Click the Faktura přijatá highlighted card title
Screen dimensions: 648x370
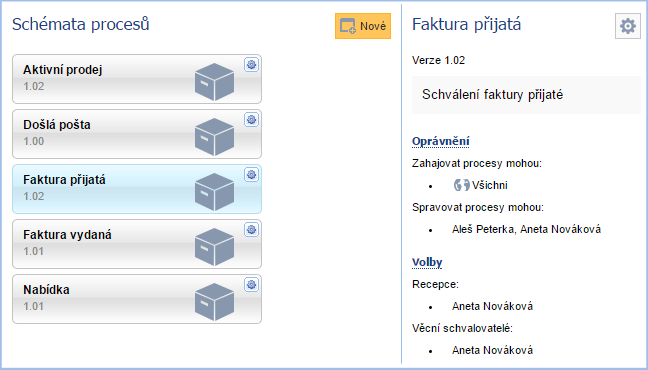pyautogui.click(x=64, y=180)
